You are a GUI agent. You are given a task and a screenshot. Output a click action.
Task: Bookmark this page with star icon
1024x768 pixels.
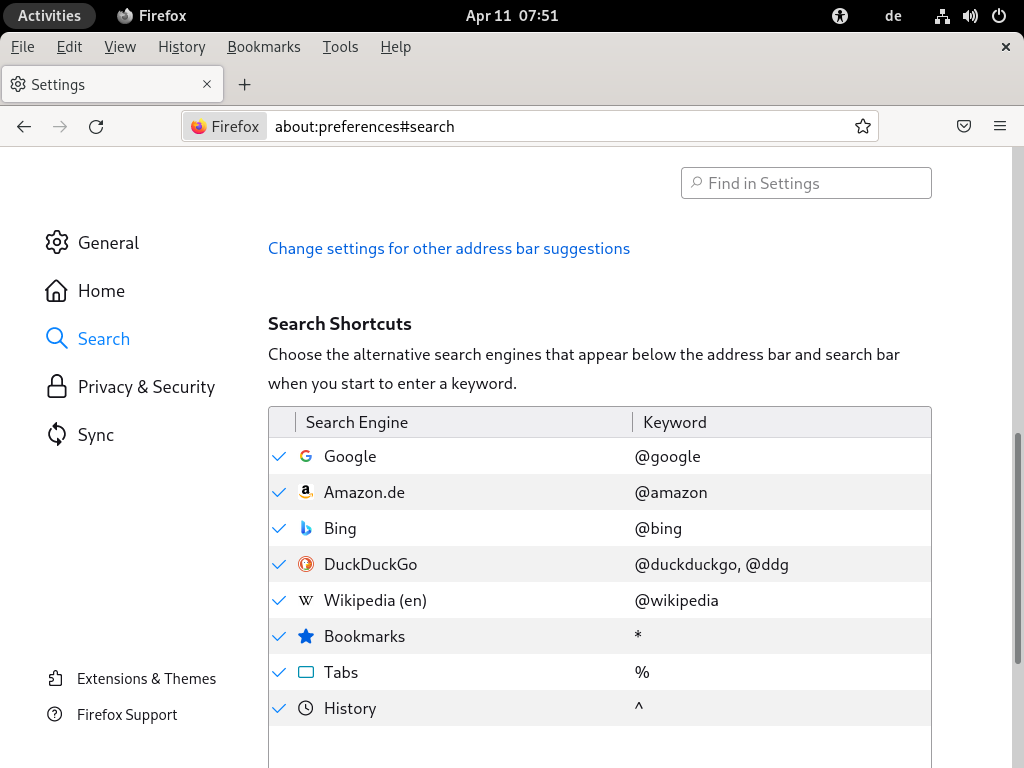[x=862, y=127]
